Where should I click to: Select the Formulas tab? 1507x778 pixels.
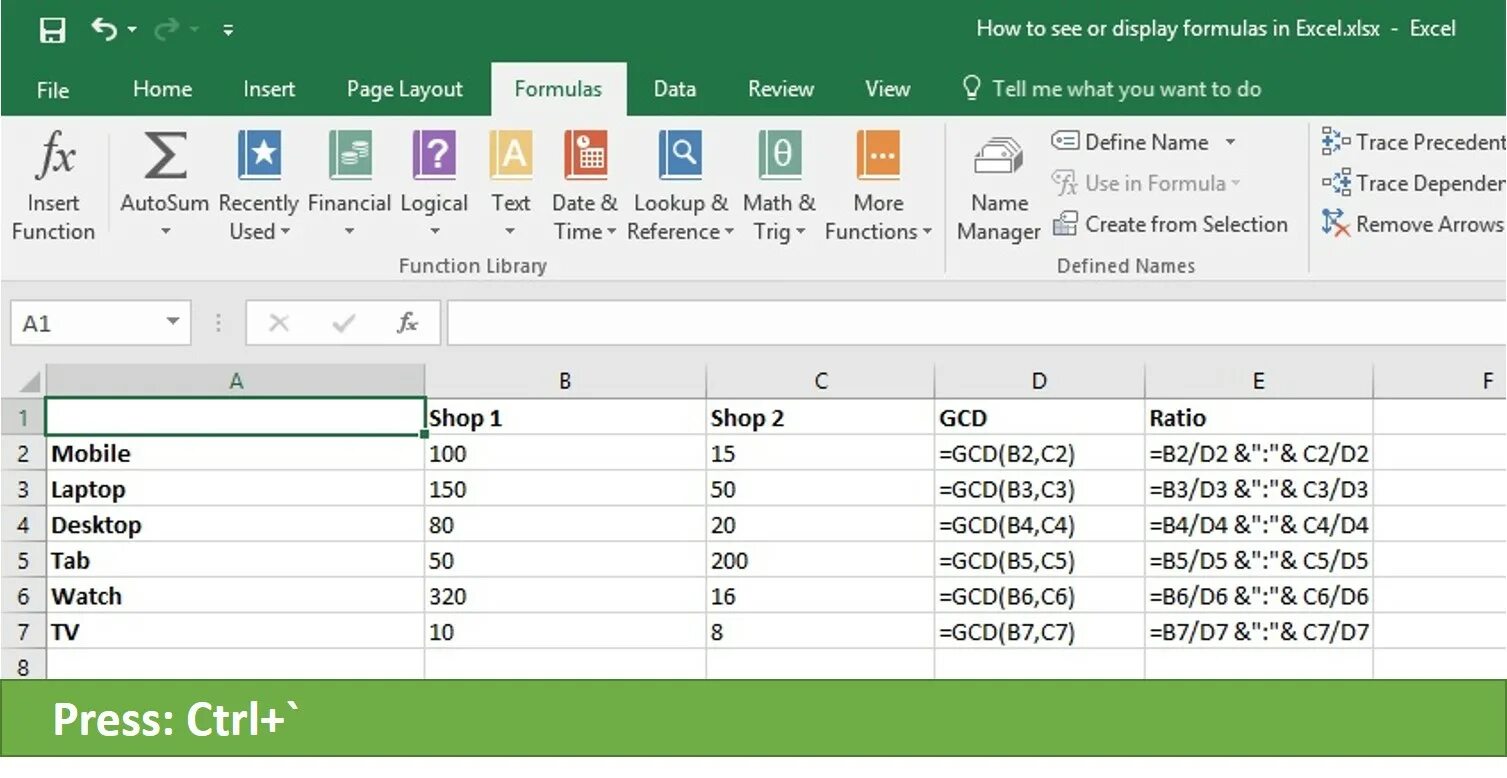(558, 89)
